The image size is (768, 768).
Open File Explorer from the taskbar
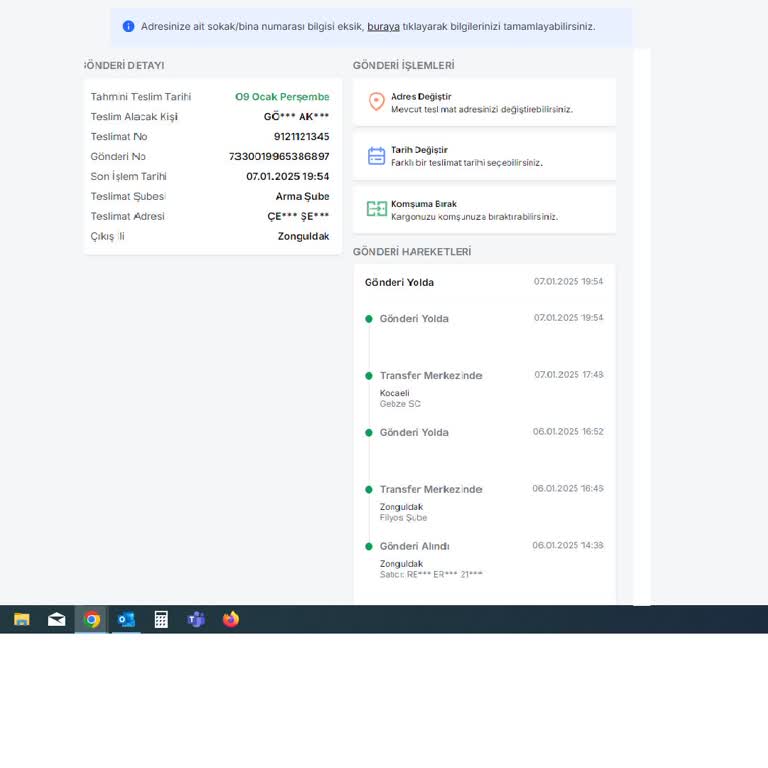click(x=21, y=619)
